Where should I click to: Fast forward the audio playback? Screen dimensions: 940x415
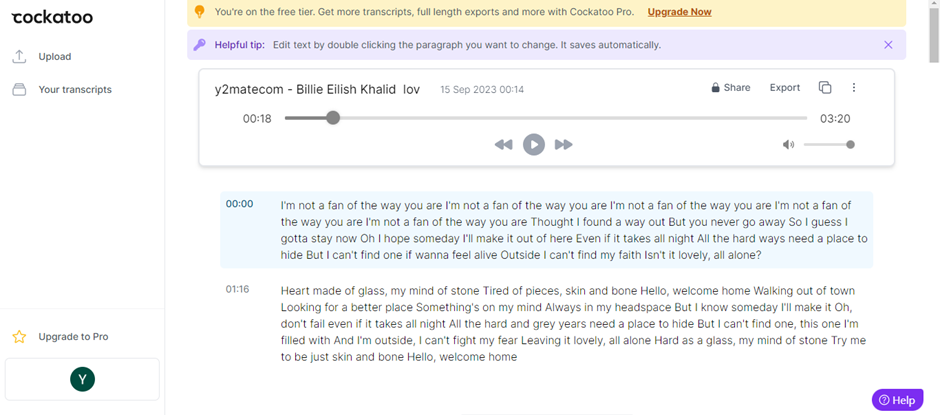[564, 145]
